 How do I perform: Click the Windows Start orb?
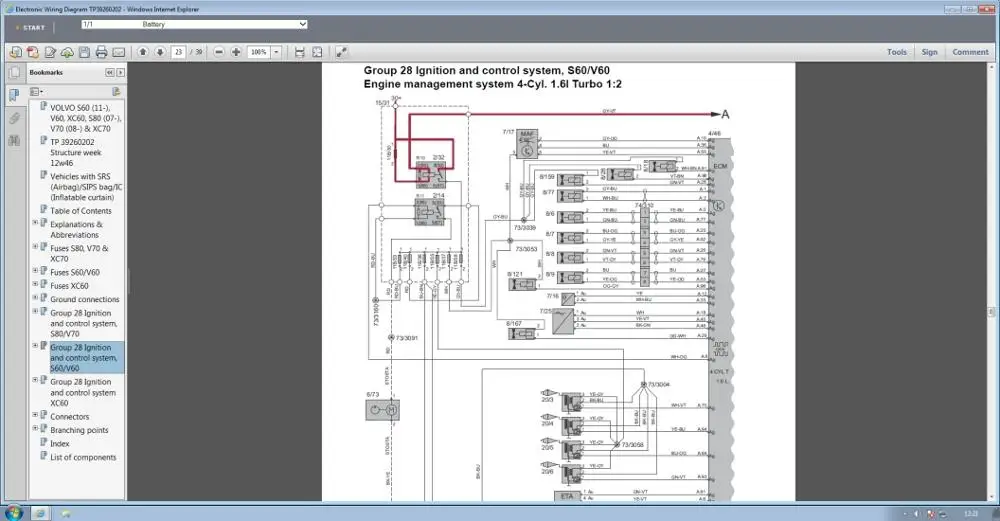pyautogui.click(x=13, y=512)
